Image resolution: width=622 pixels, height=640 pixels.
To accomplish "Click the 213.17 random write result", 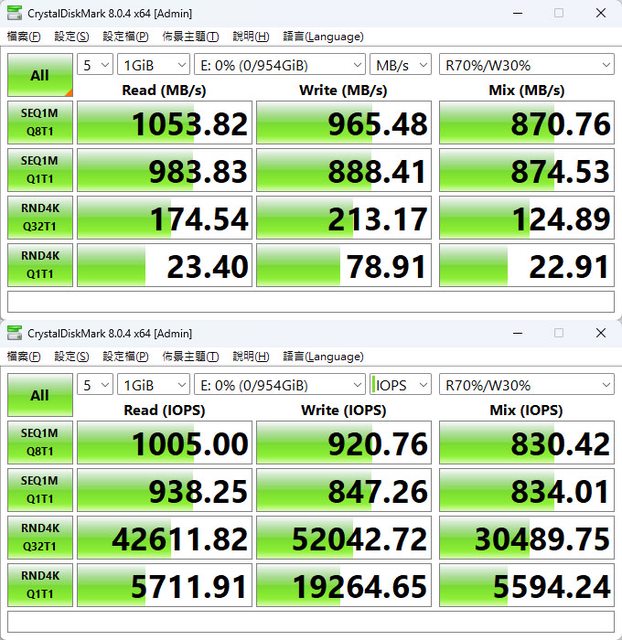I will (x=344, y=218).
